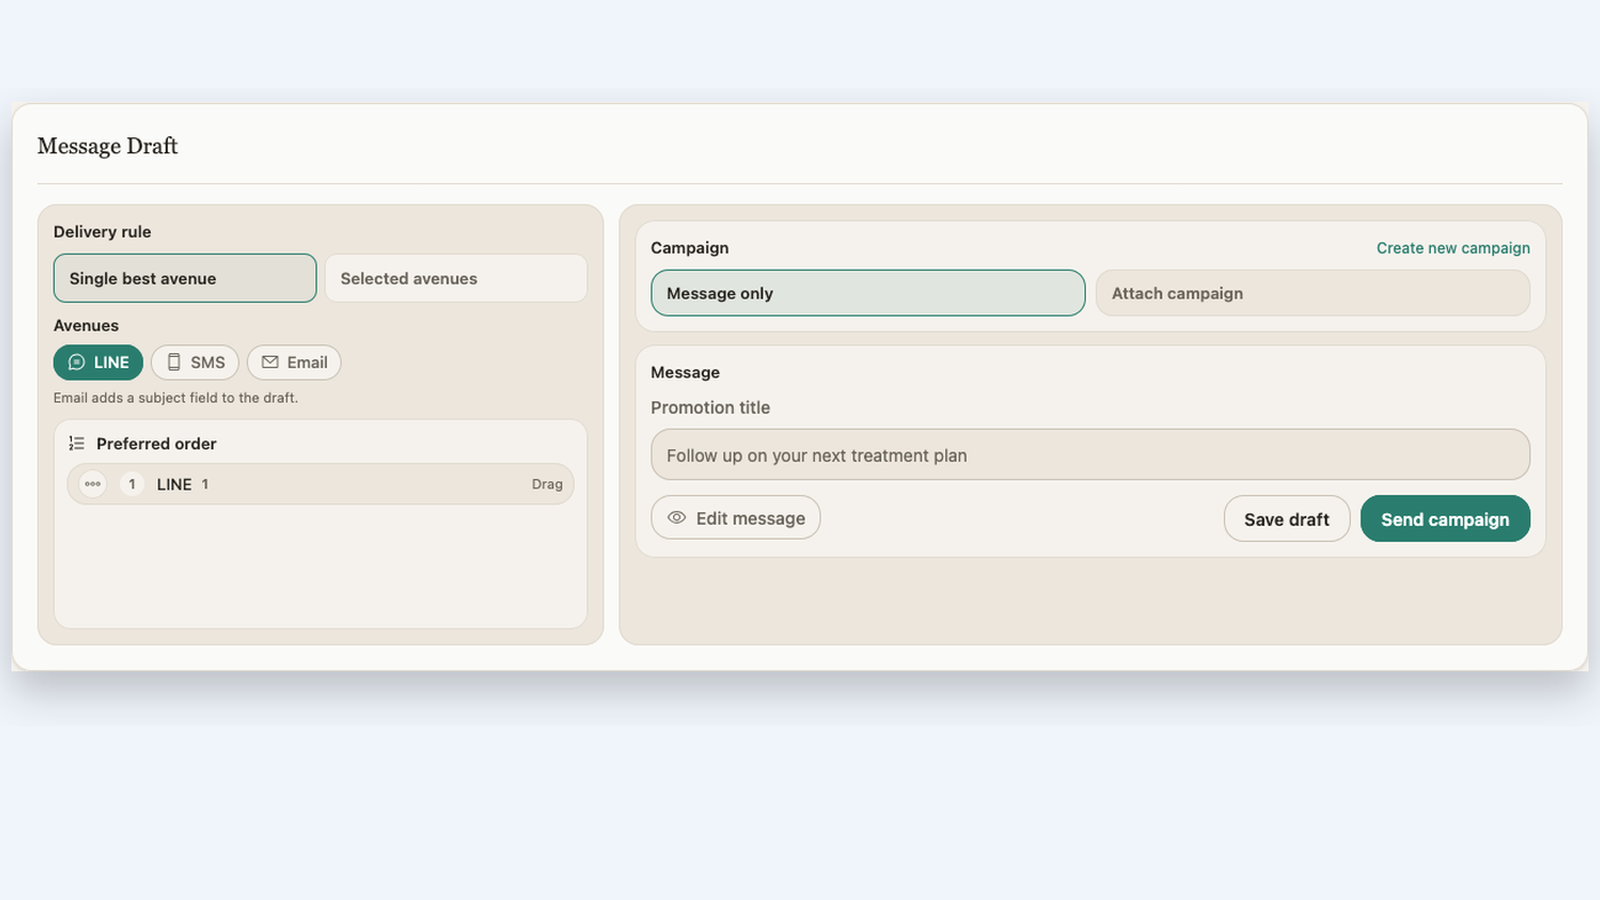The width and height of the screenshot is (1600, 900).
Task: Click the Email subject field hint text
Action: coord(176,398)
